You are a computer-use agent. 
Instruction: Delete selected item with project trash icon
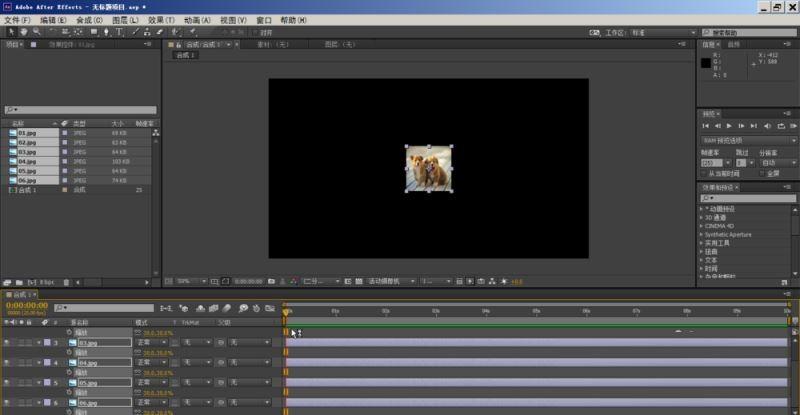tap(65, 282)
